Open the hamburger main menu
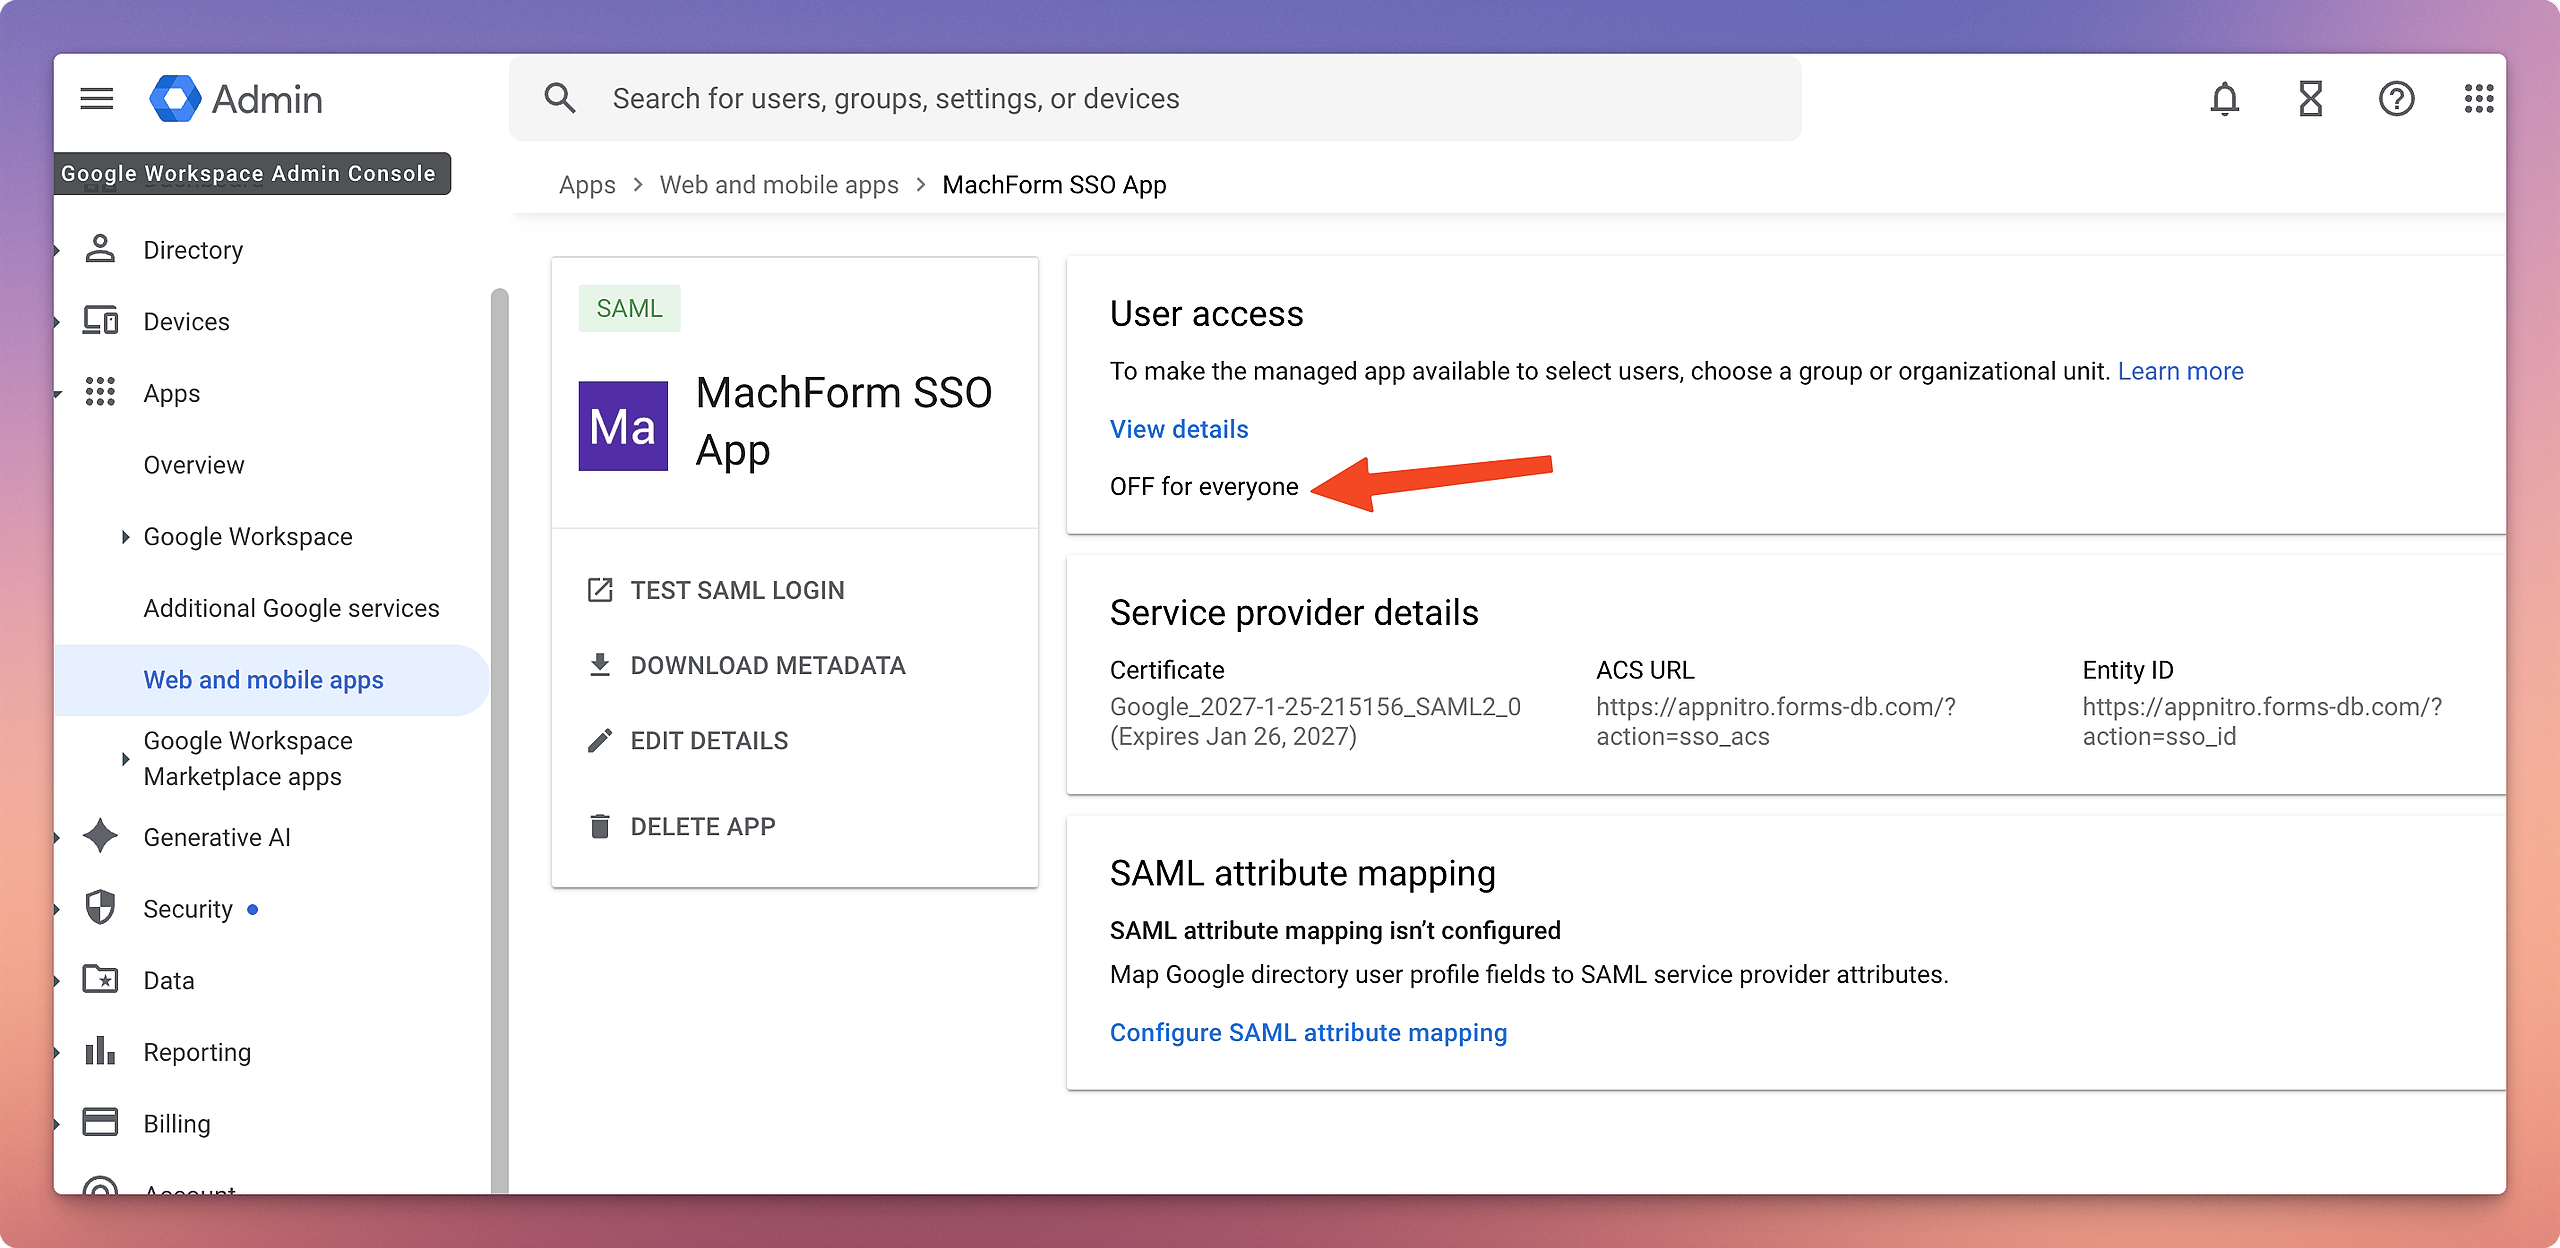This screenshot has width=2560, height=1248. point(97,99)
